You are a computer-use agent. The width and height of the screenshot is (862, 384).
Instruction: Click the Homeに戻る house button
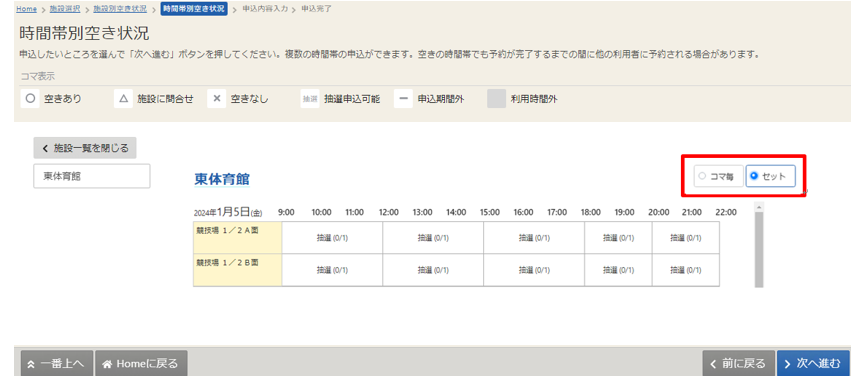coord(141,363)
